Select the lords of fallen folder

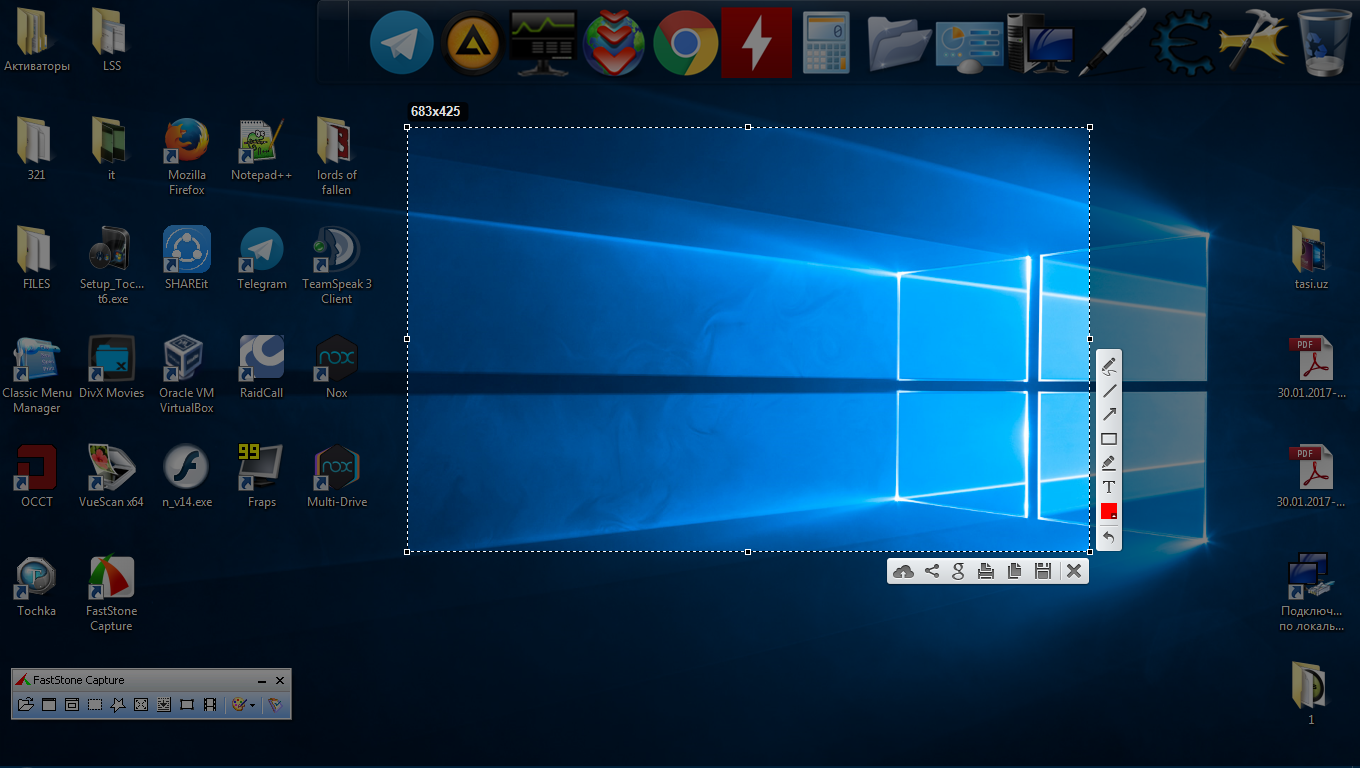point(336,157)
